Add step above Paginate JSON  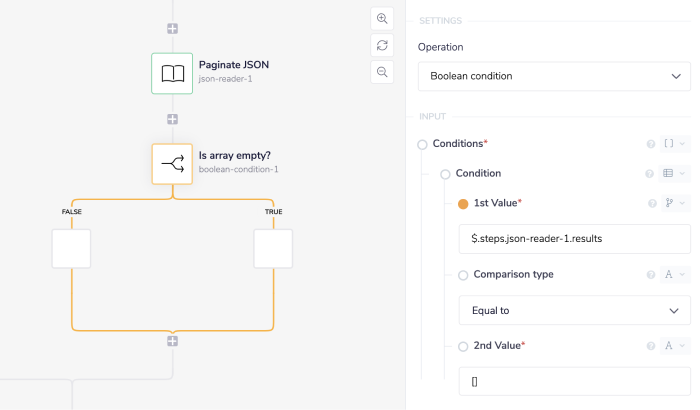(x=172, y=28)
